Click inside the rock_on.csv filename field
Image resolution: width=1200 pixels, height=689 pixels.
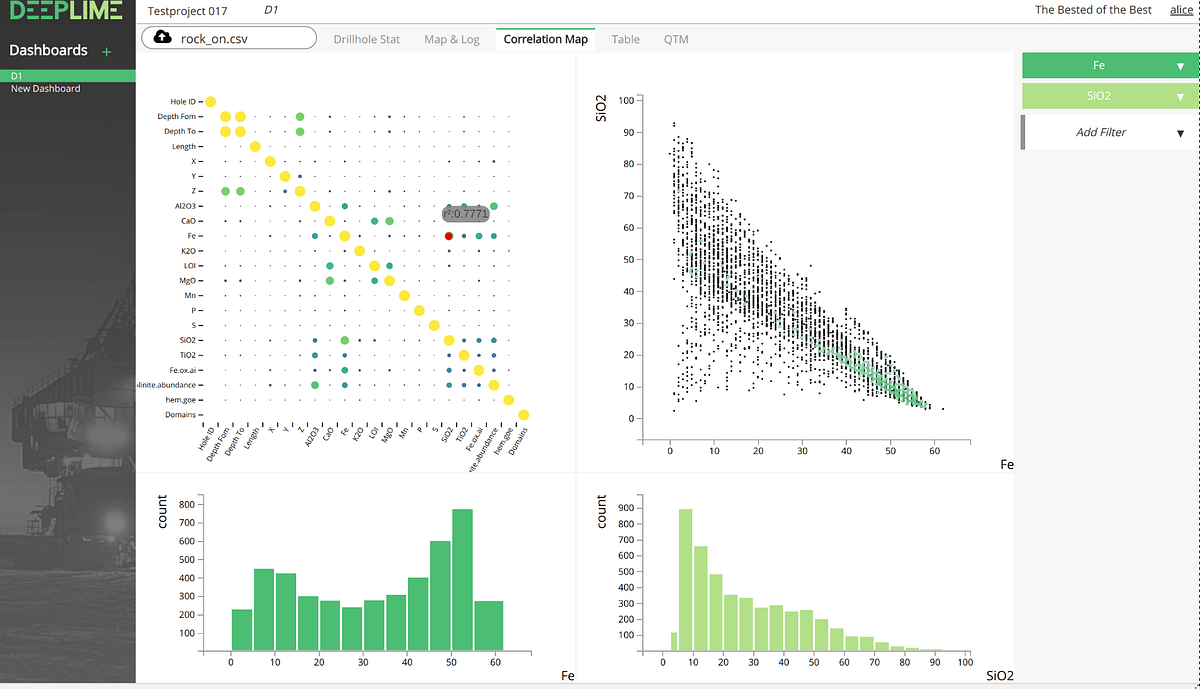pyautogui.click(x=230, y=37)
